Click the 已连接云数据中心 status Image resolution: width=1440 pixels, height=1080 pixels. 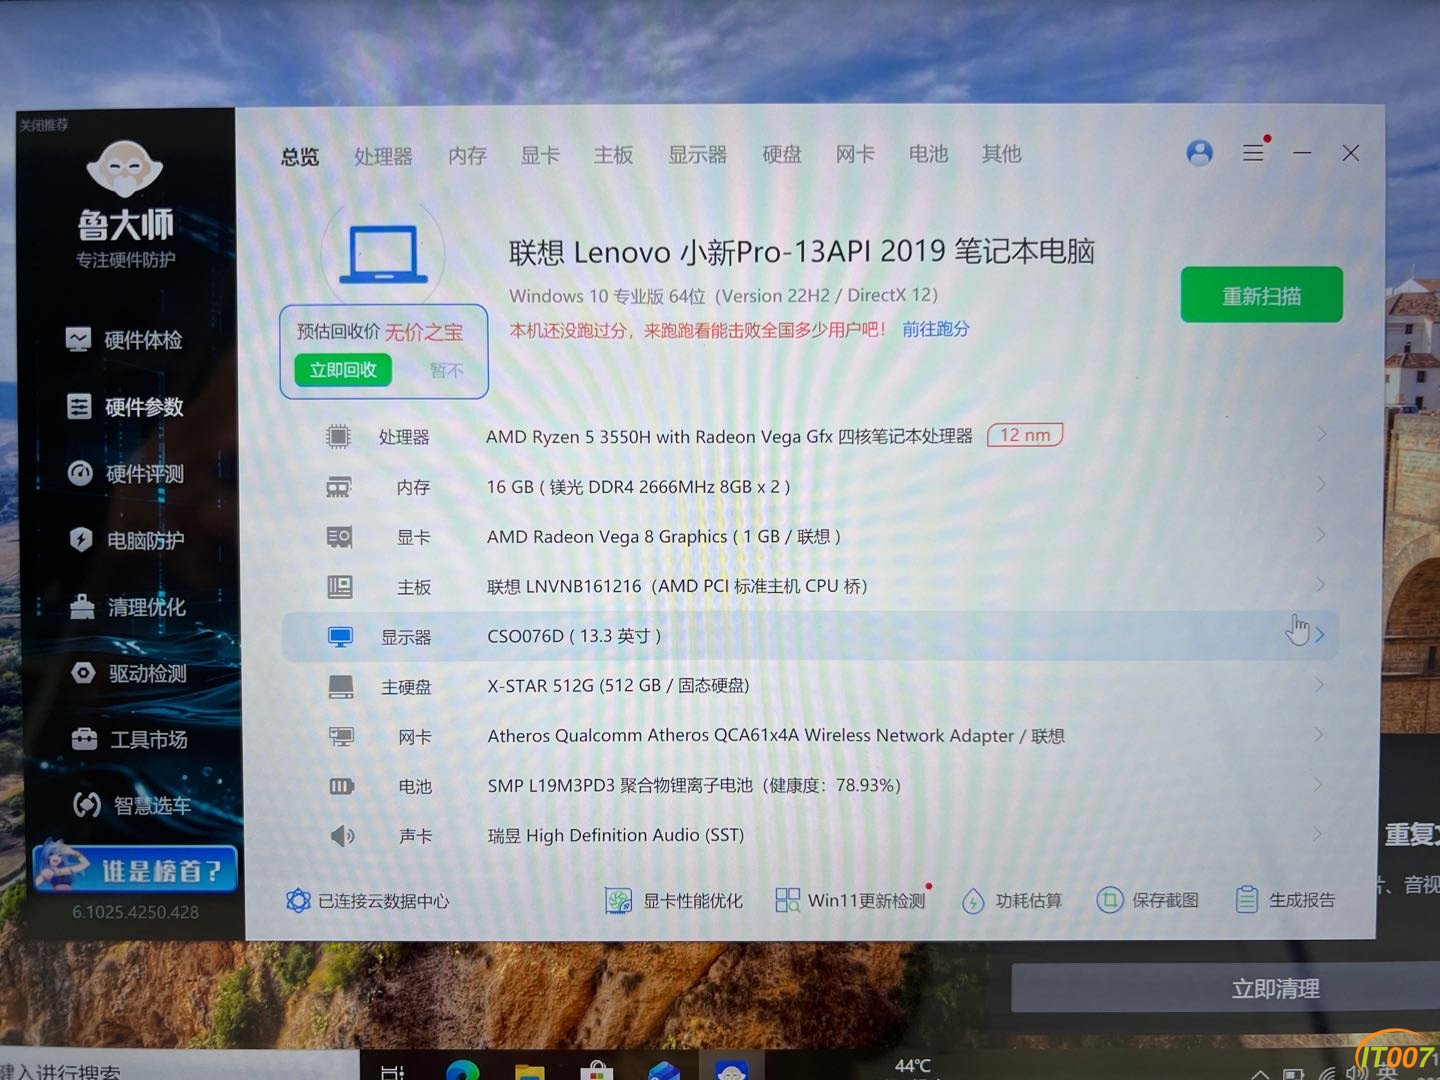[x=367, y=901]
